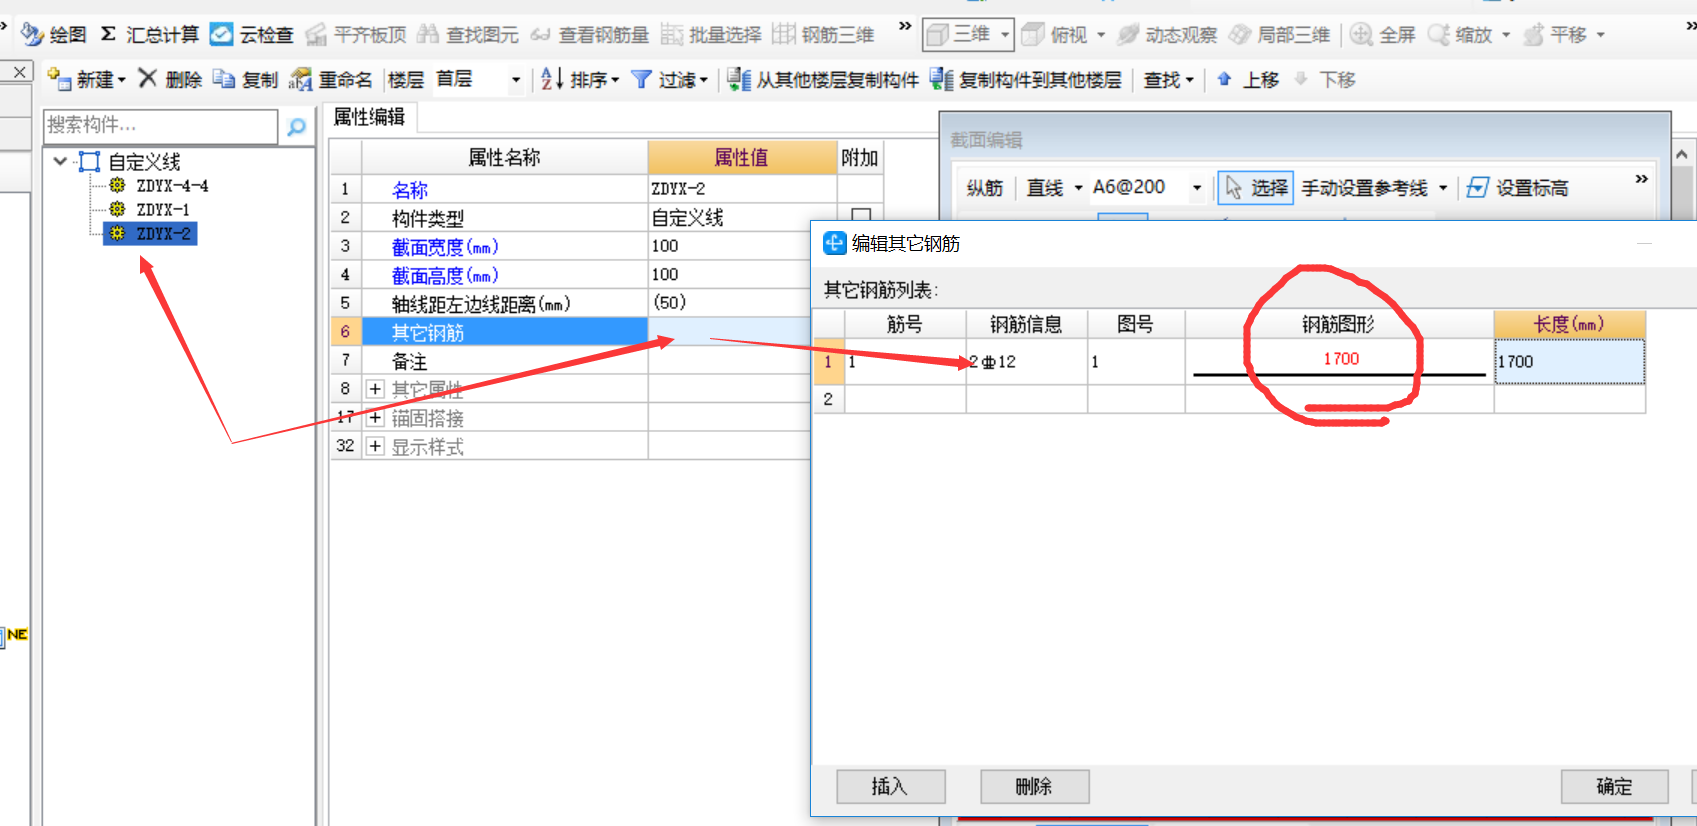The width and height of the screenshot is (1697, 826).
Task: Start 云检查 cloud check
Action: coord(252,35)
